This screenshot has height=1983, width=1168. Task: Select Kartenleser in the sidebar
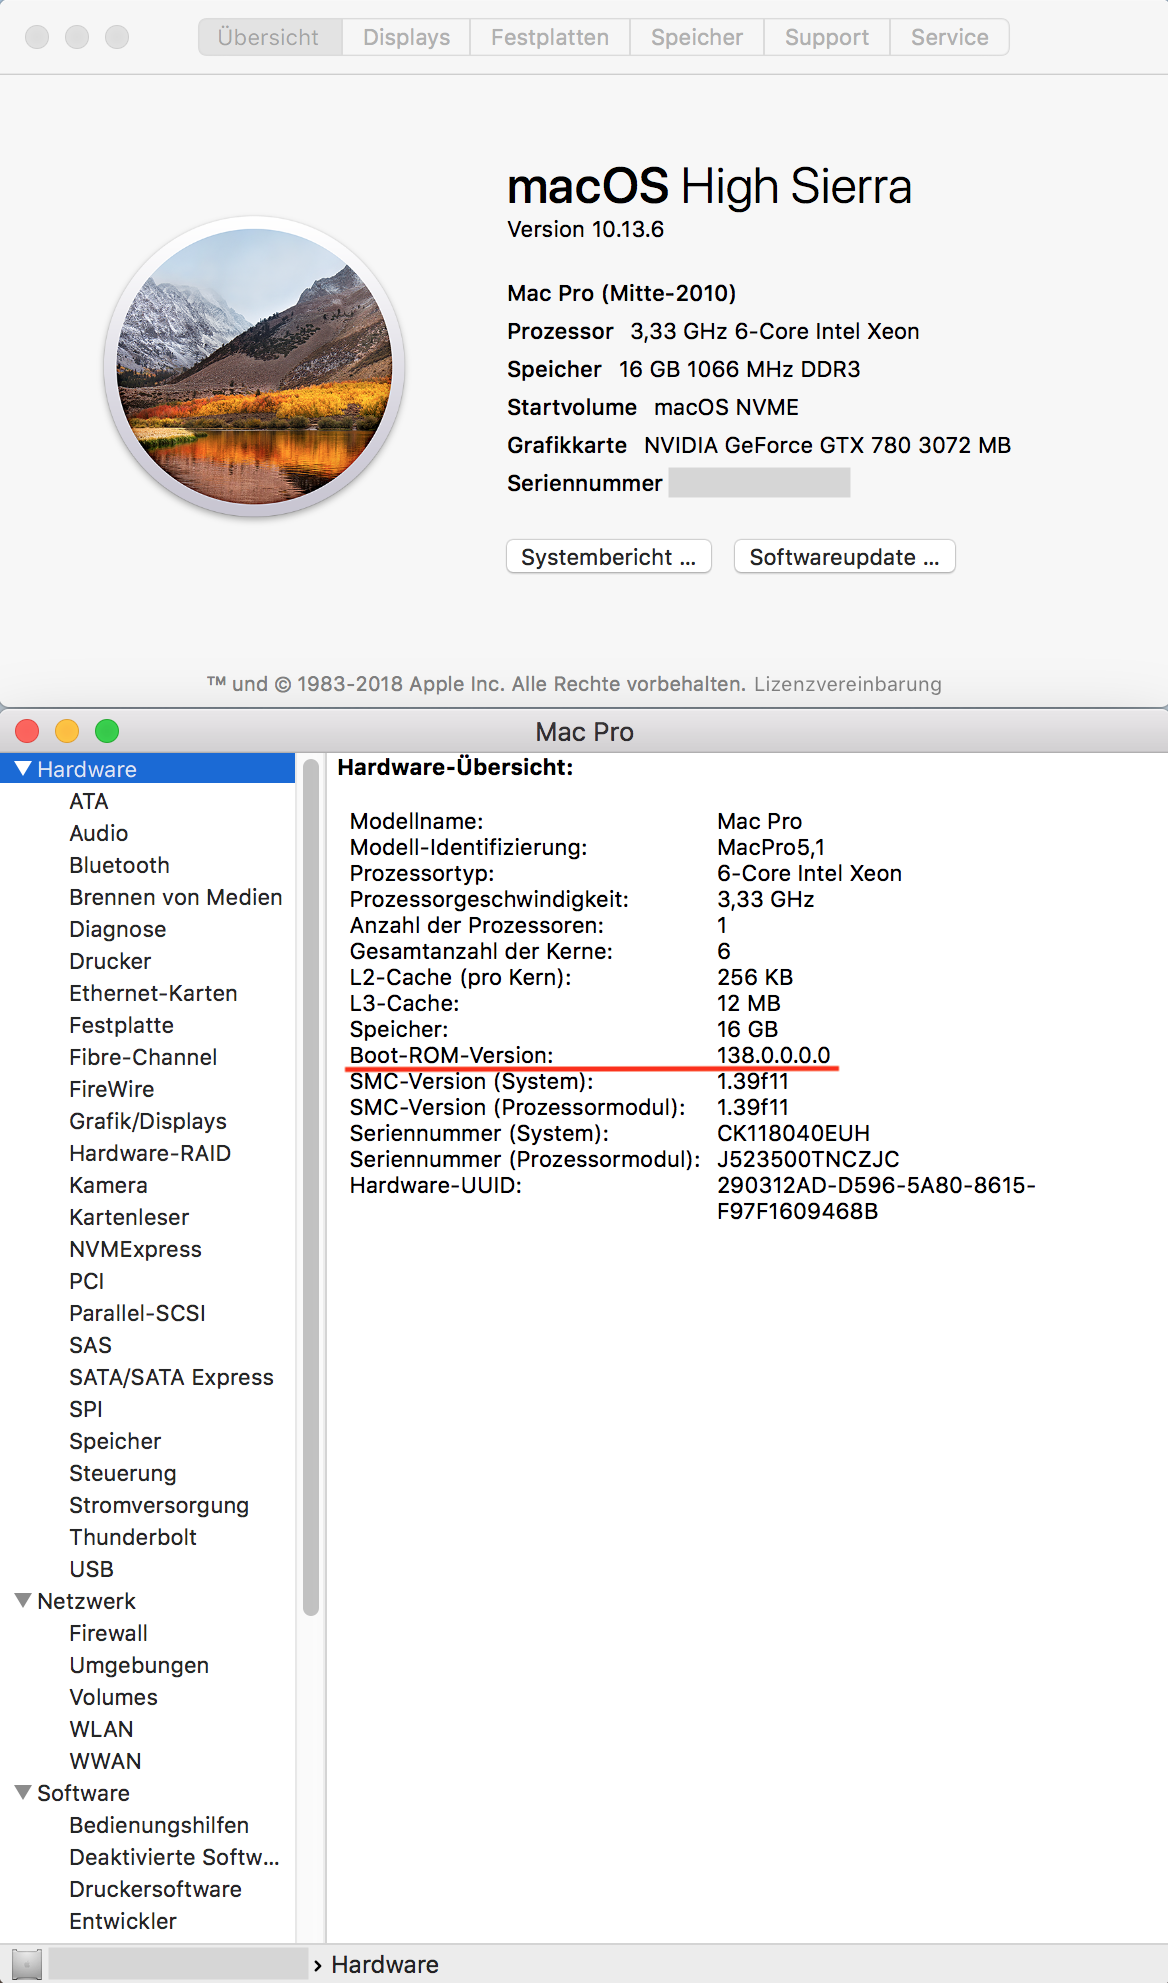tap(129, 1217)
